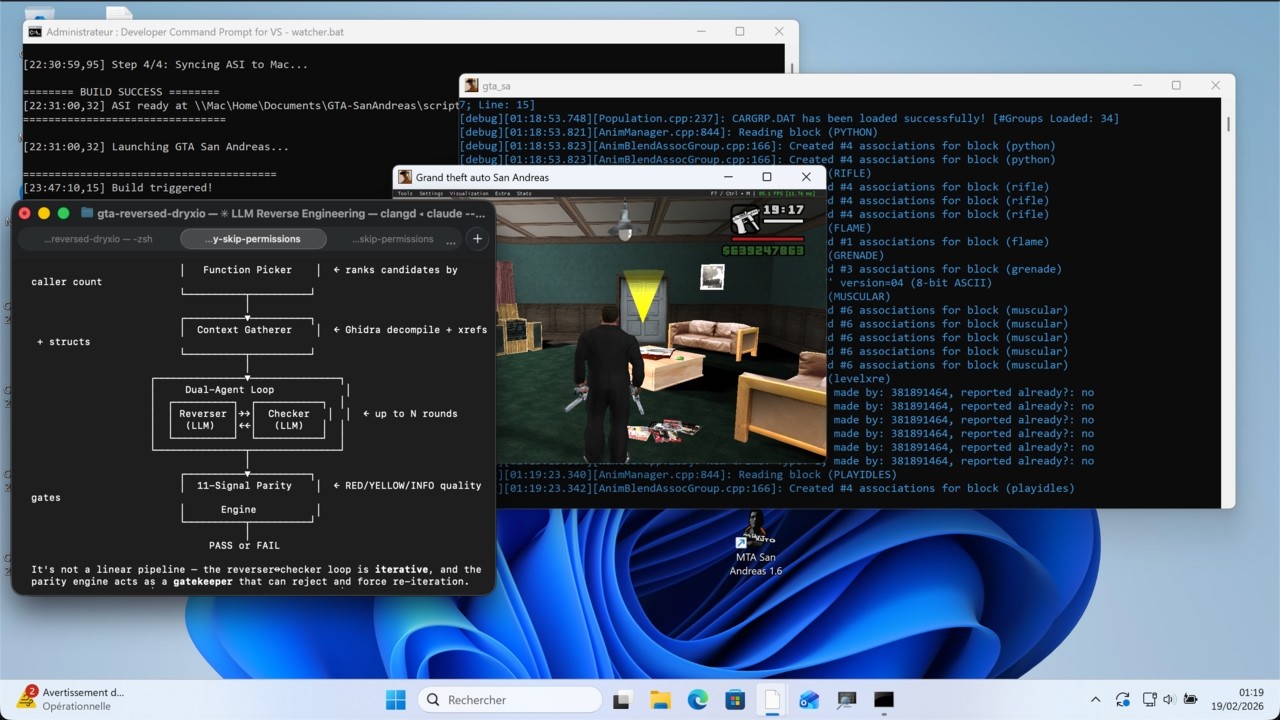Image resolution: width=1280 pixels, height=720 pixels.
Task: Click the Developer Command Prompt window icon
Action: (35, 32)
